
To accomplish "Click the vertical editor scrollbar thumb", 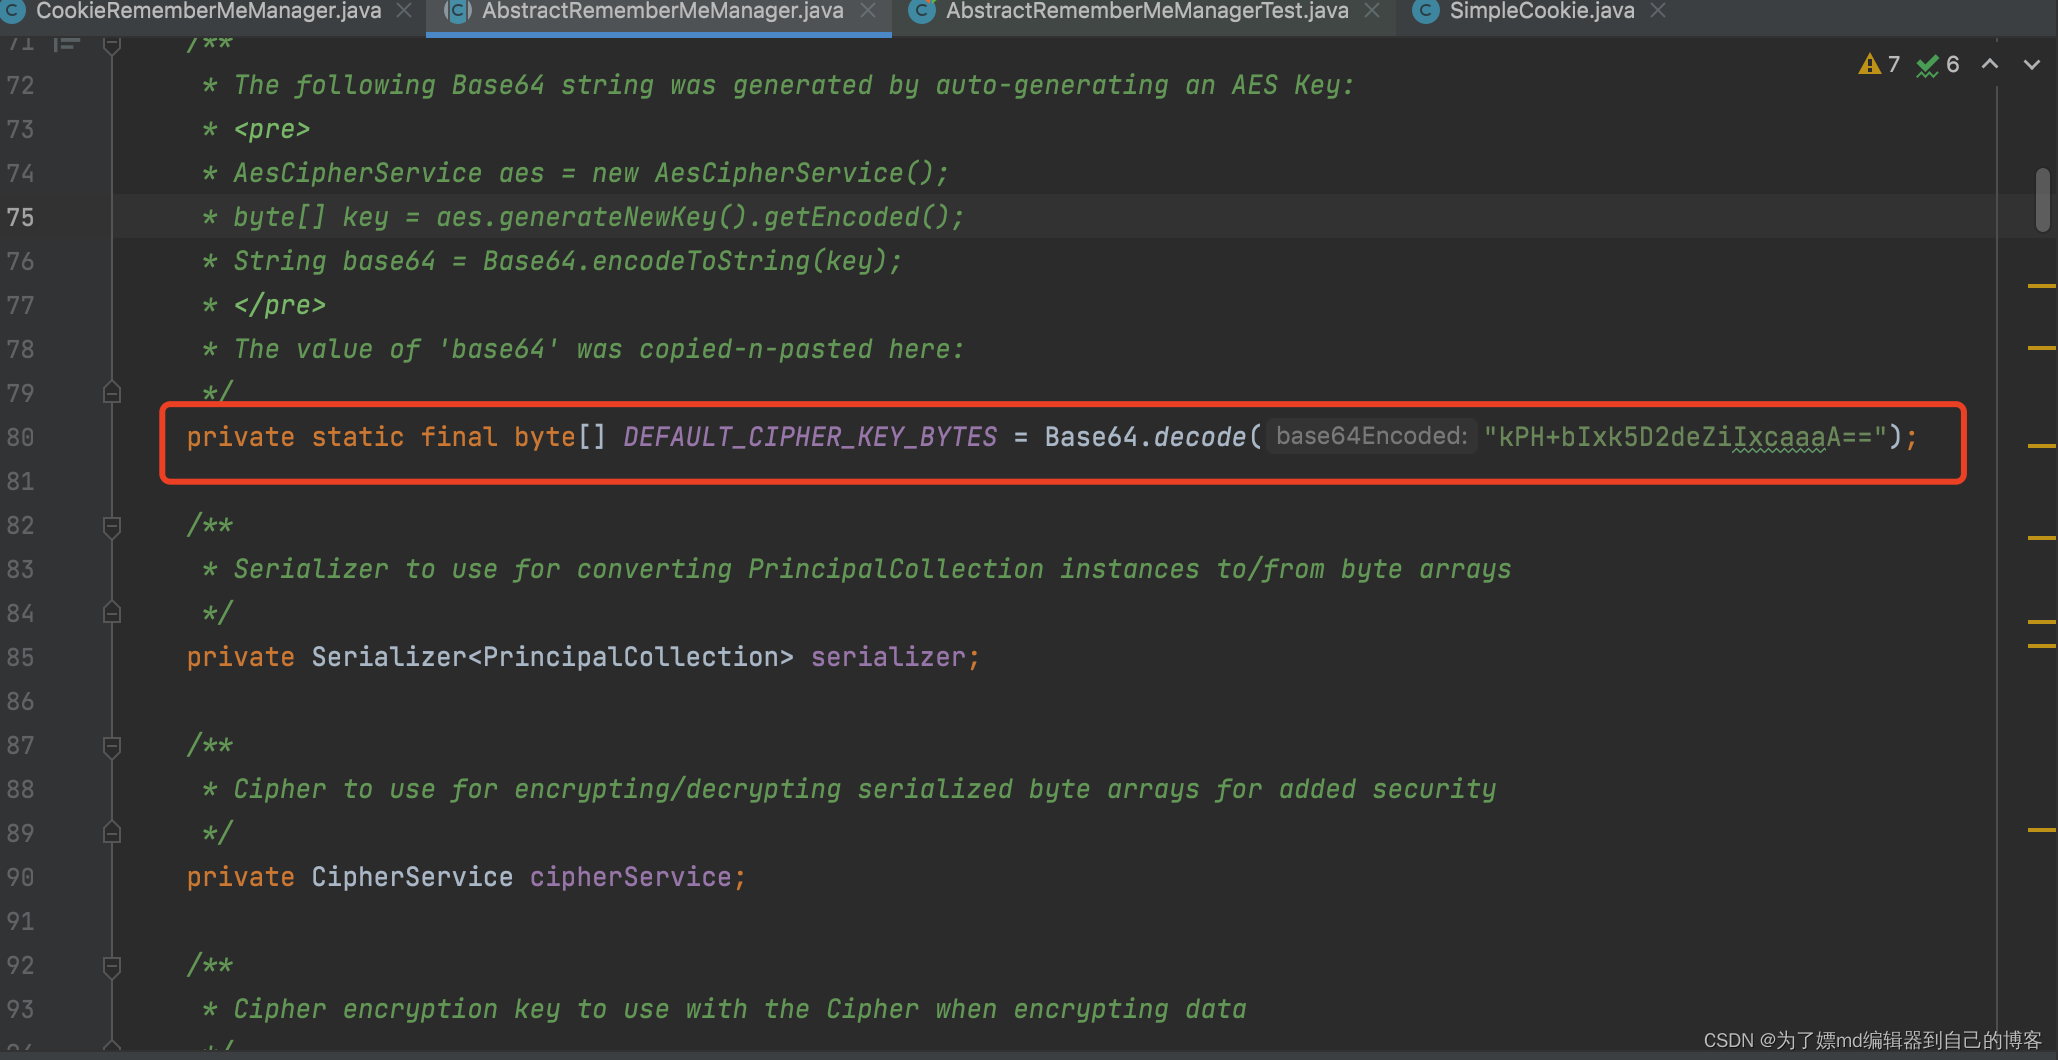I will coord(2042,200).
